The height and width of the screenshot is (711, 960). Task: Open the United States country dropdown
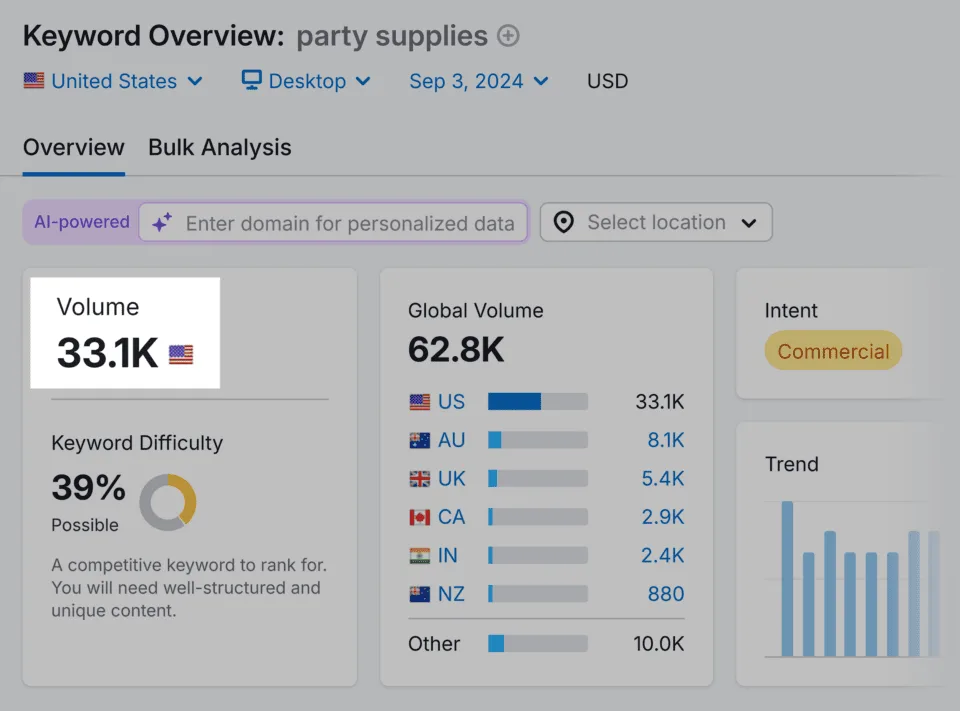(x=113, y=81)
